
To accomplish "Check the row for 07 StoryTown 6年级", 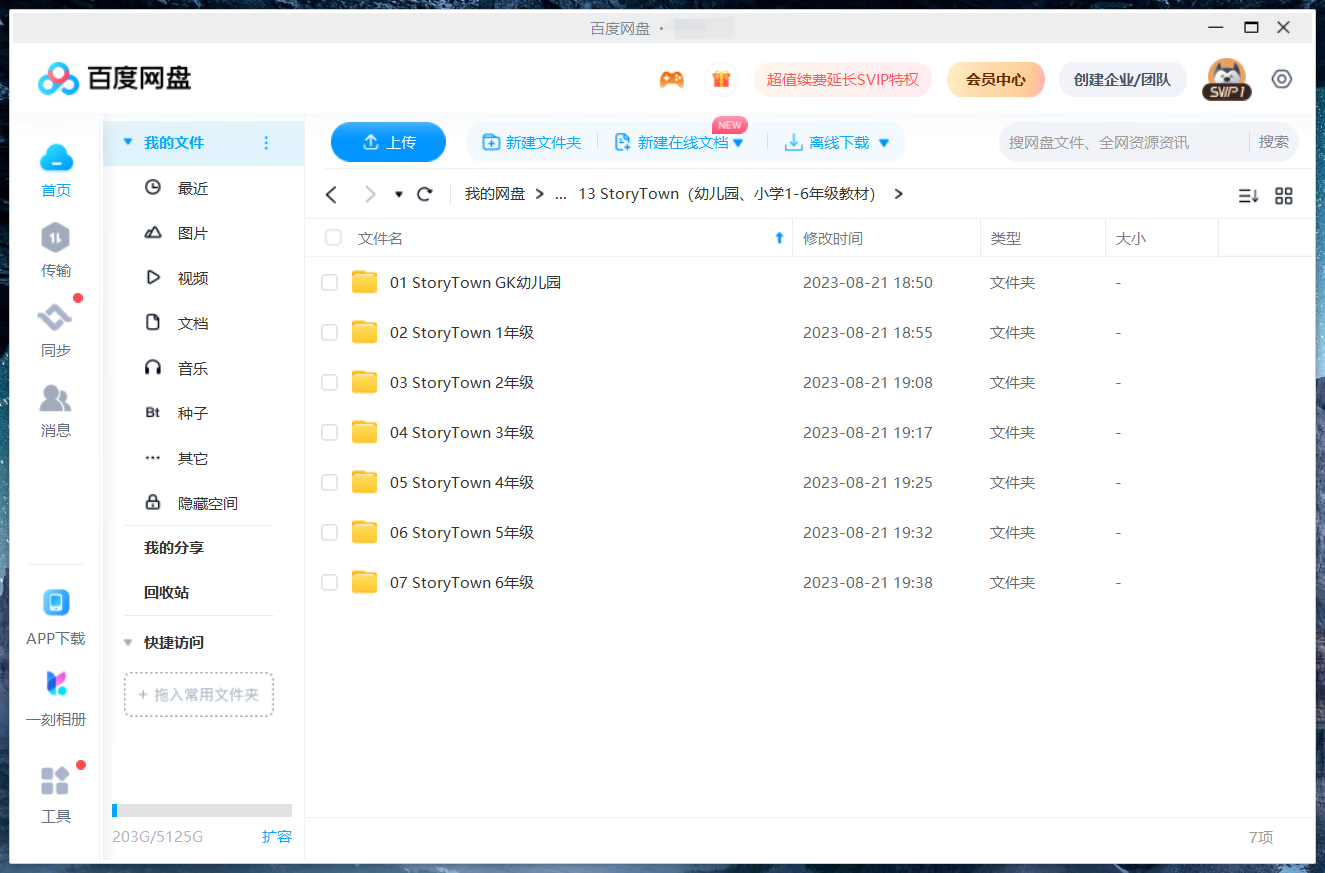I will (x=329, y=582).
